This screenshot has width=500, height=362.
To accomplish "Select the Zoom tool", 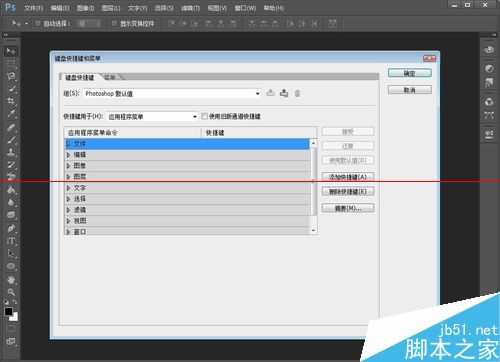I will tap(11, 292).
